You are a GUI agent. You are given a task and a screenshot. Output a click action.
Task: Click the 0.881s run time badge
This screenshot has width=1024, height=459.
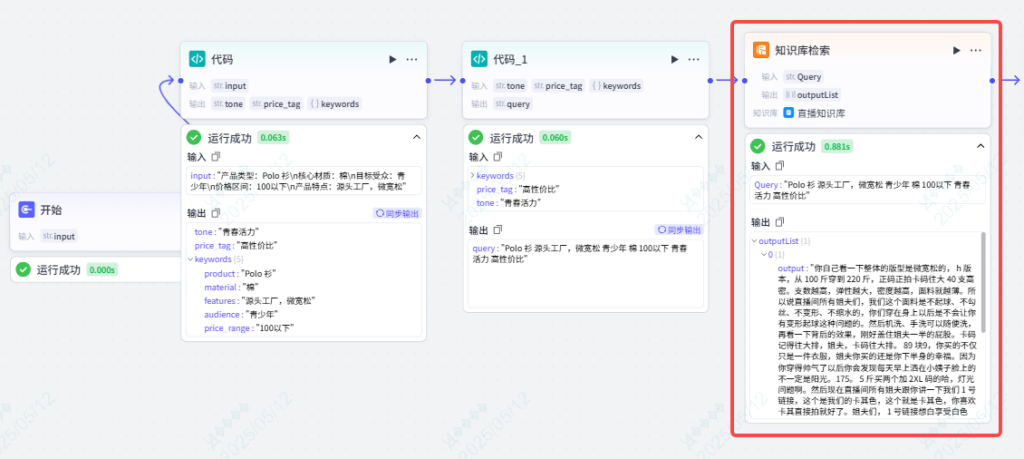(837, 146)
